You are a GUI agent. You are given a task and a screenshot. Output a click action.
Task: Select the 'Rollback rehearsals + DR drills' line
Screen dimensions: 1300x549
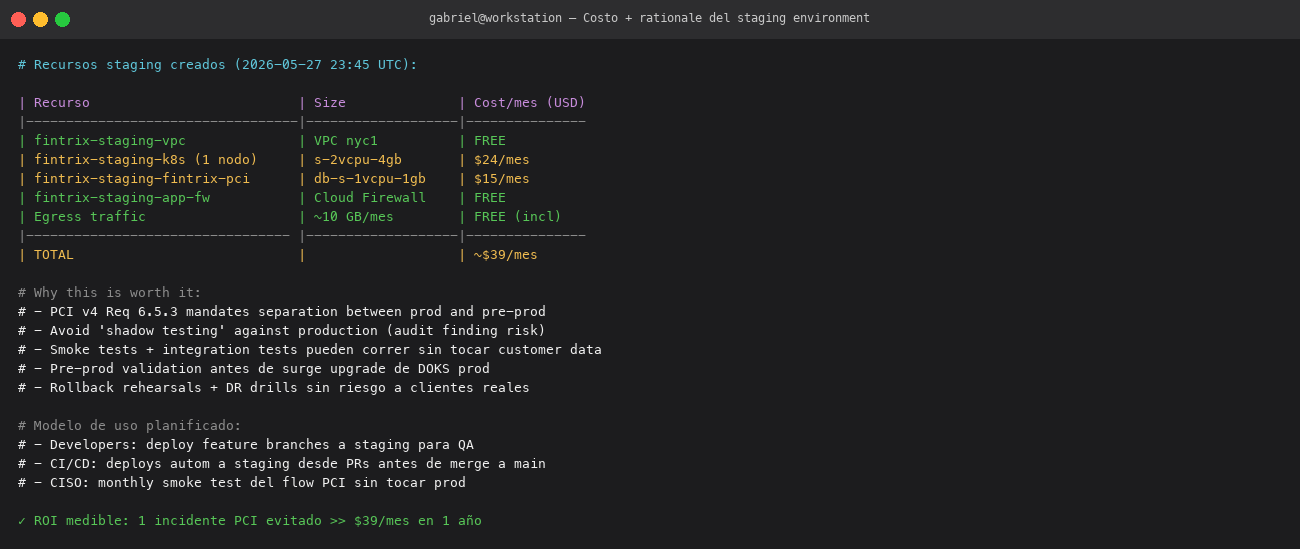click(274, 388)
